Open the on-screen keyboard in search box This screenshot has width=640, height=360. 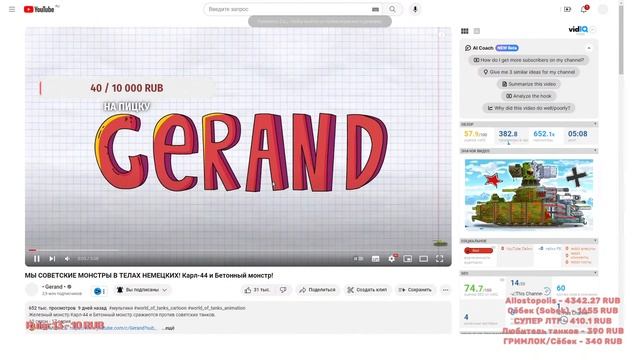point(376,9)
